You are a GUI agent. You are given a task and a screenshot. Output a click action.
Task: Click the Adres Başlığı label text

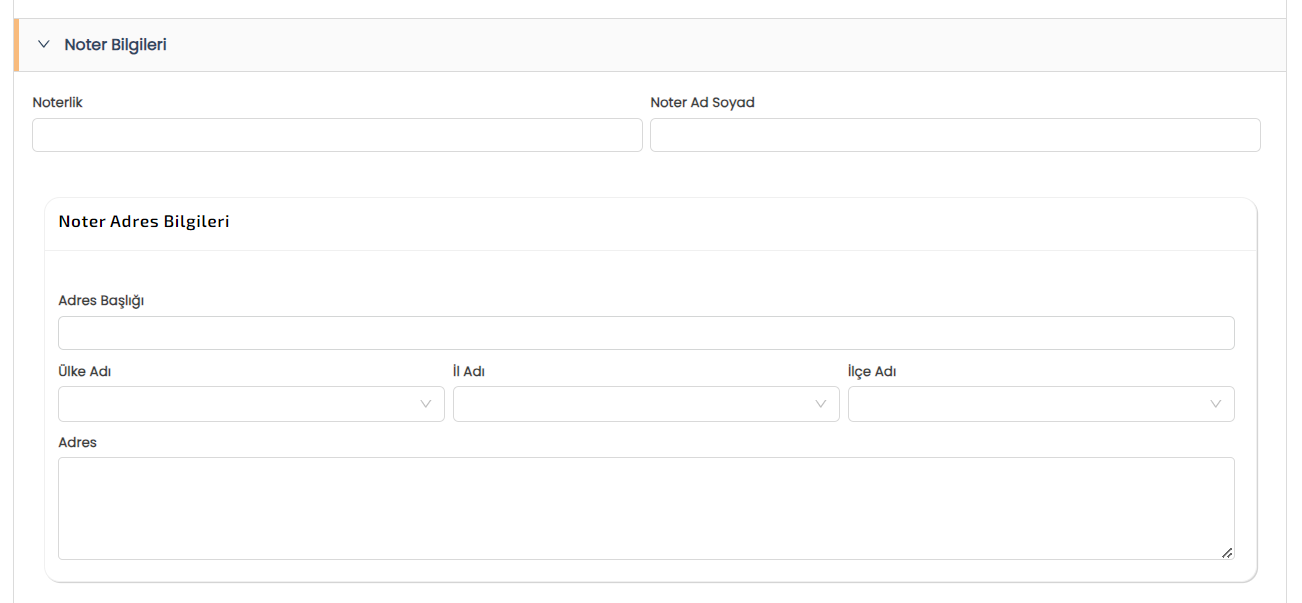click(x=102, y=300)
